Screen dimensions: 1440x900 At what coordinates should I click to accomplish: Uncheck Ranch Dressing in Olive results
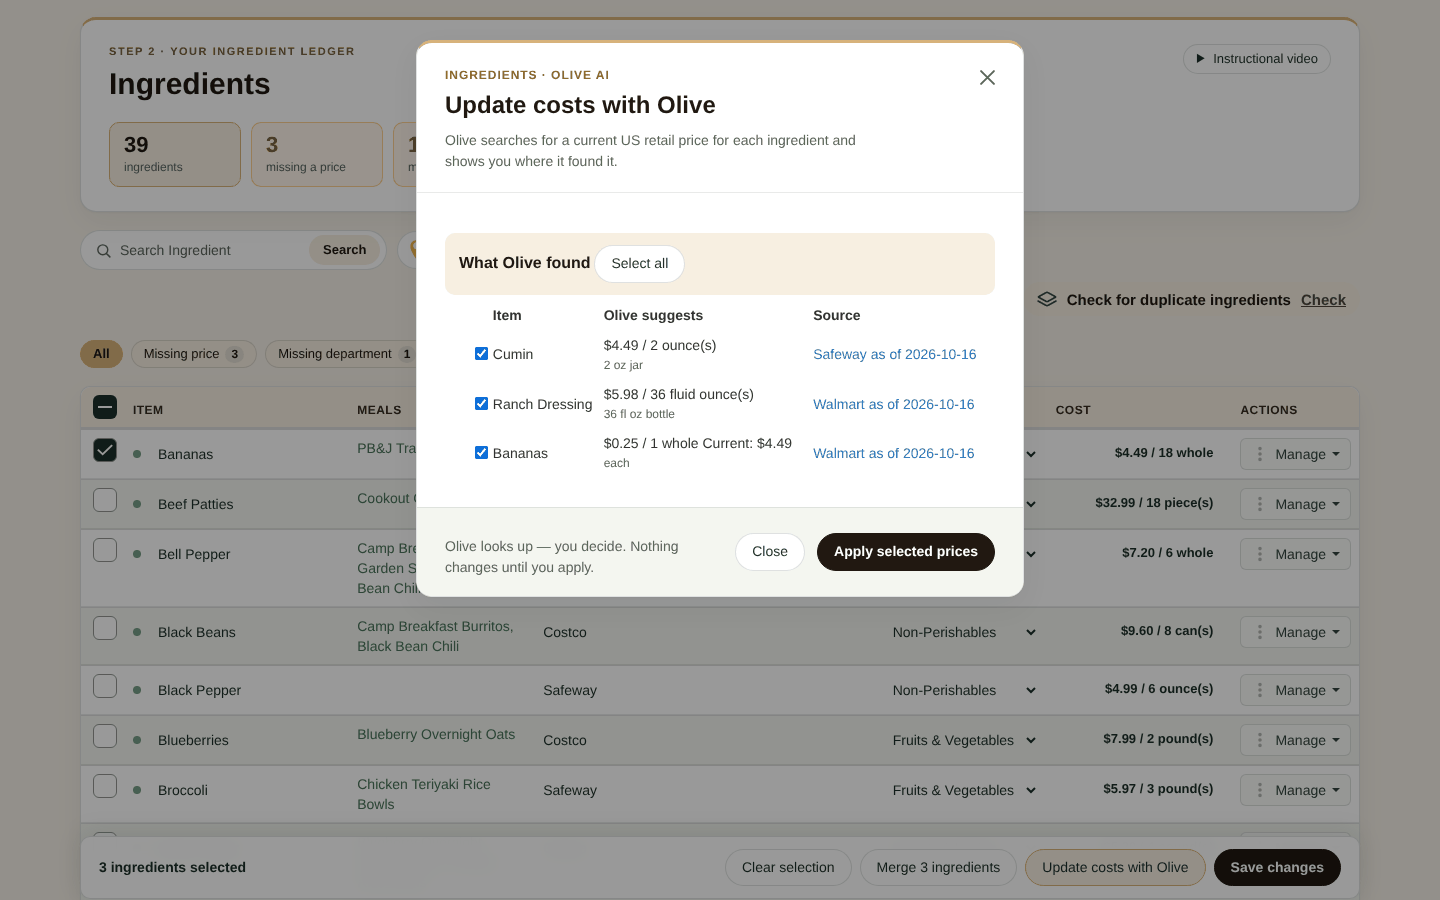481,404
